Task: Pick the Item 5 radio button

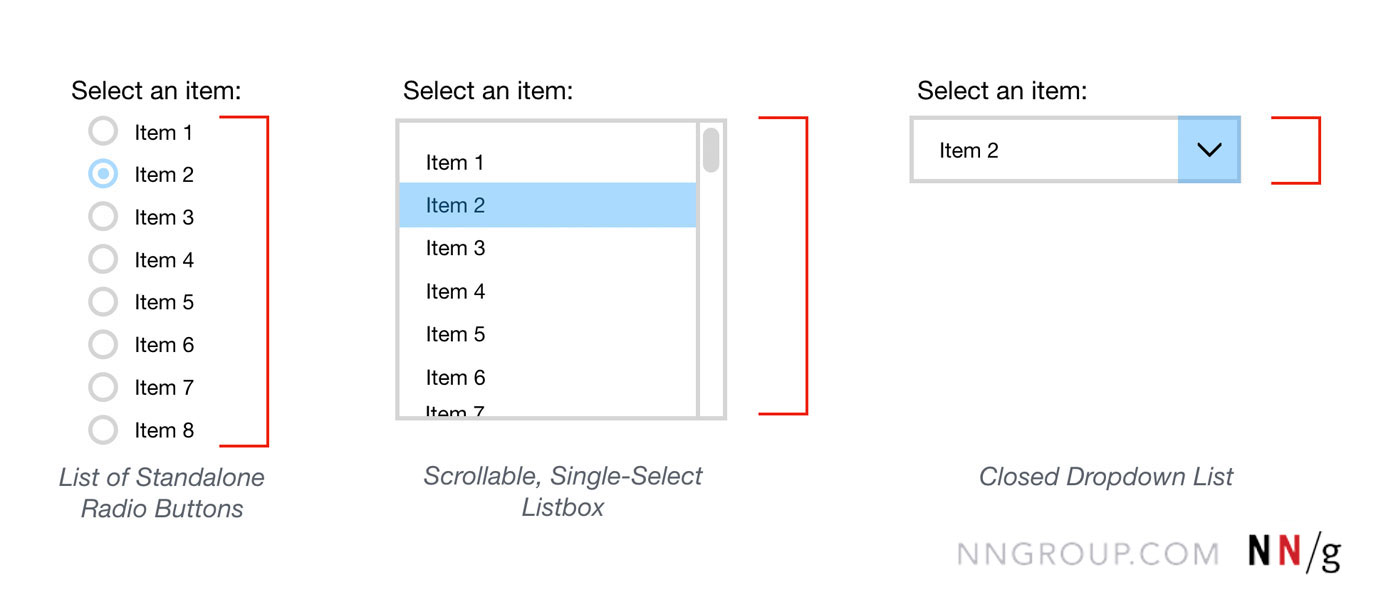Action: tap(103, 302)
